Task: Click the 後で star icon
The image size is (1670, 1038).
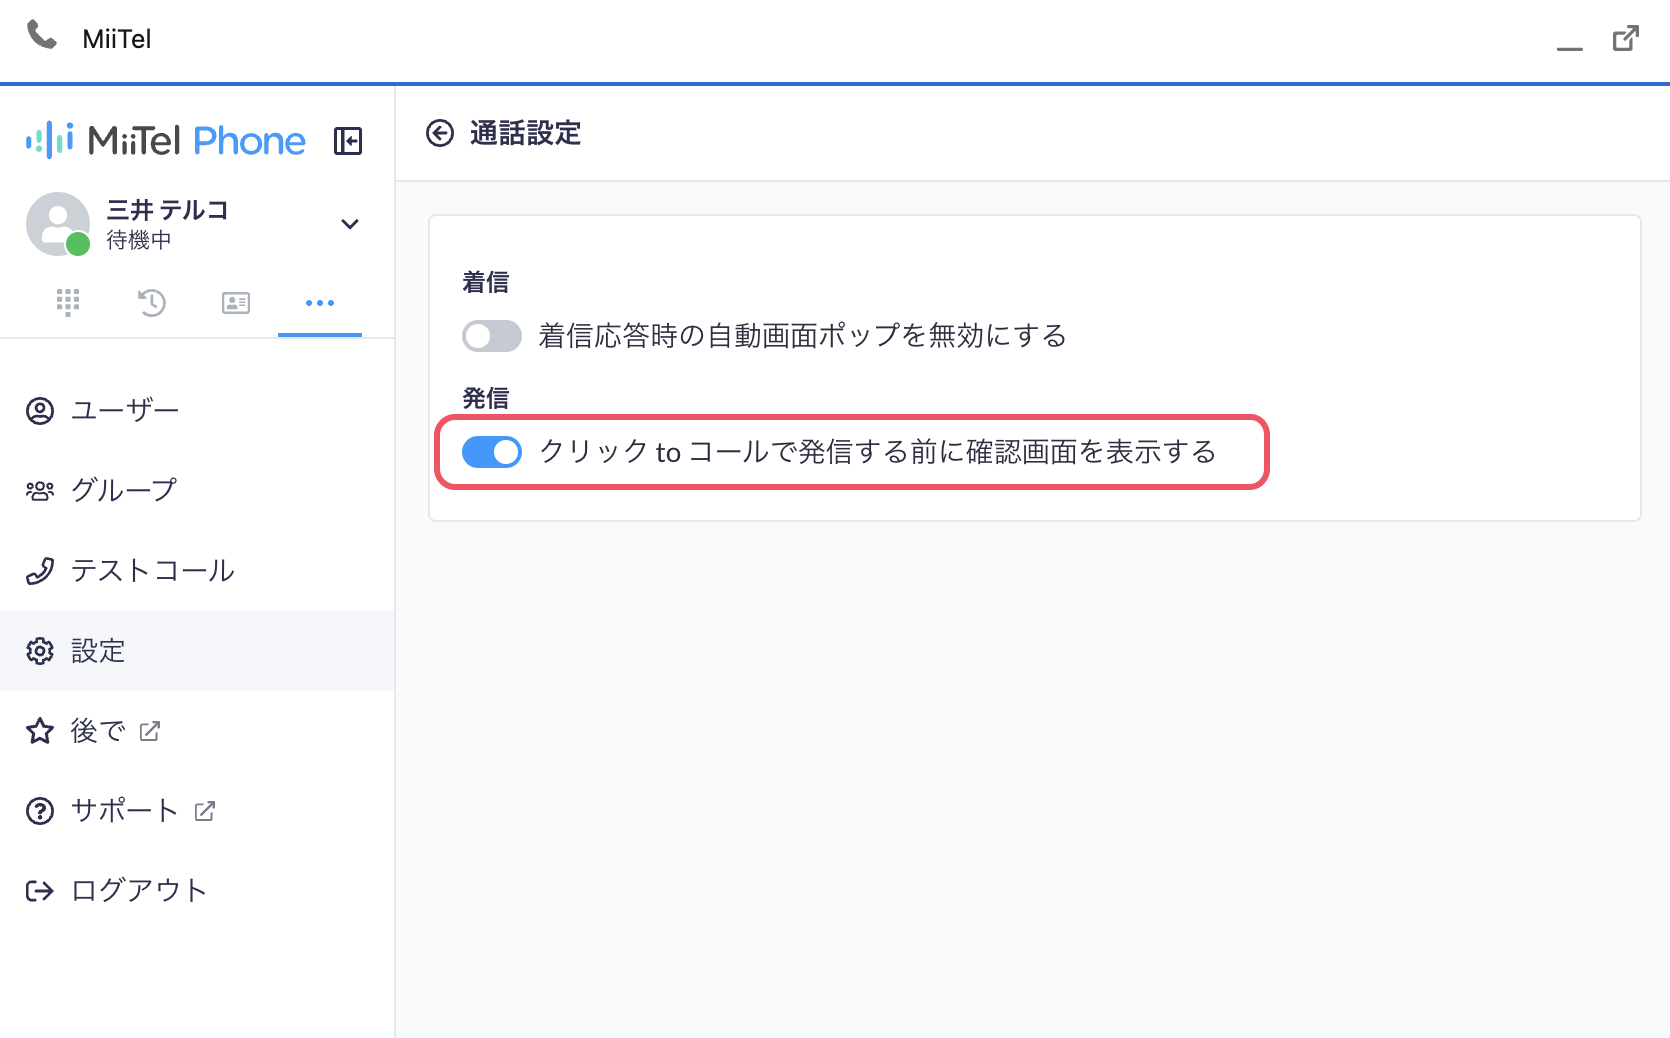Action: pyautogui.click(x=40, y=731)
